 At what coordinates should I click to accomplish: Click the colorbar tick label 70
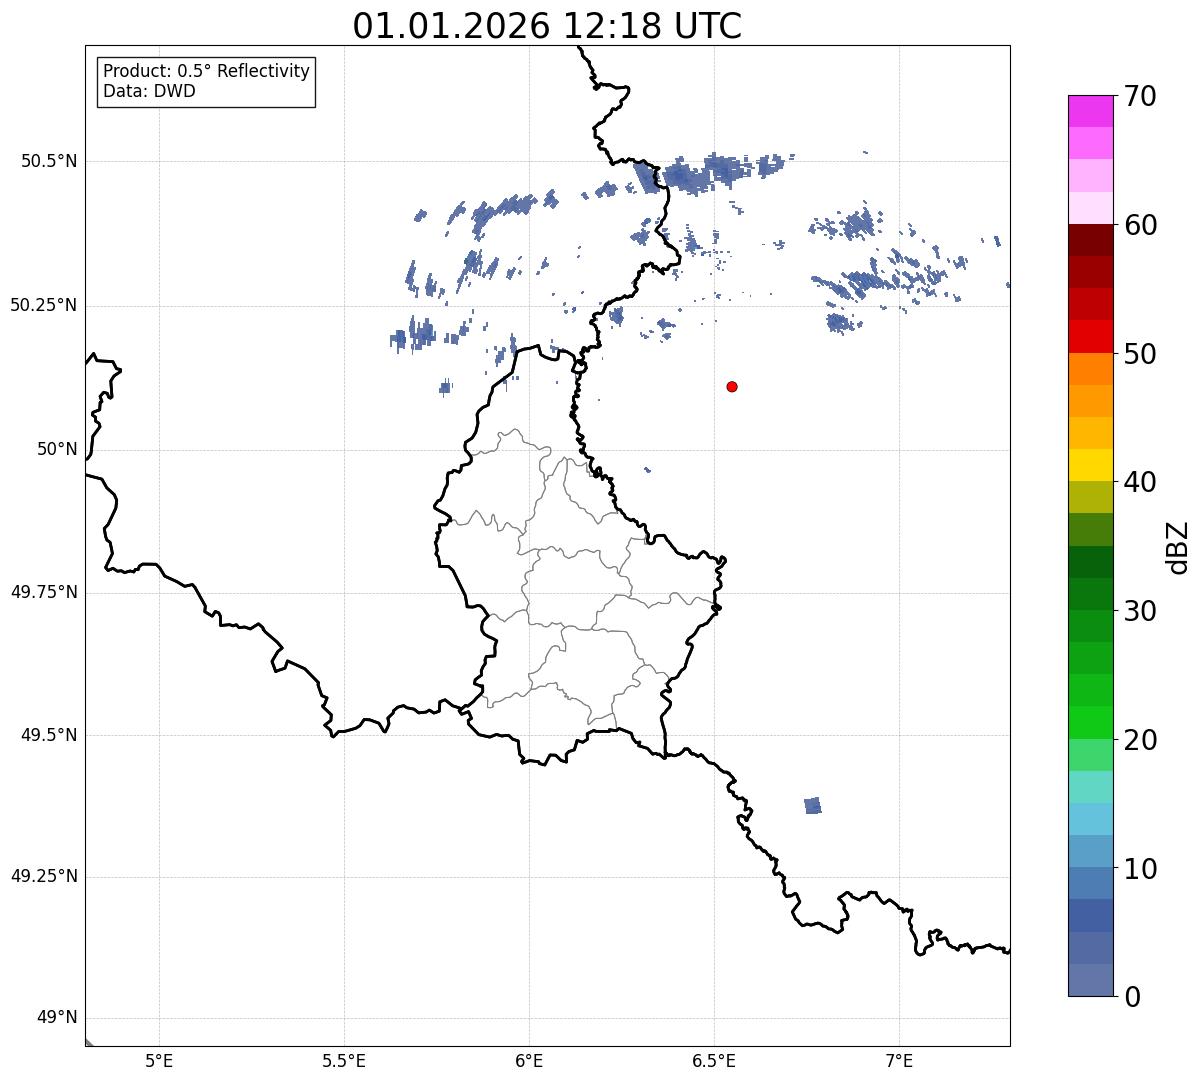[x=1140, y=97]
